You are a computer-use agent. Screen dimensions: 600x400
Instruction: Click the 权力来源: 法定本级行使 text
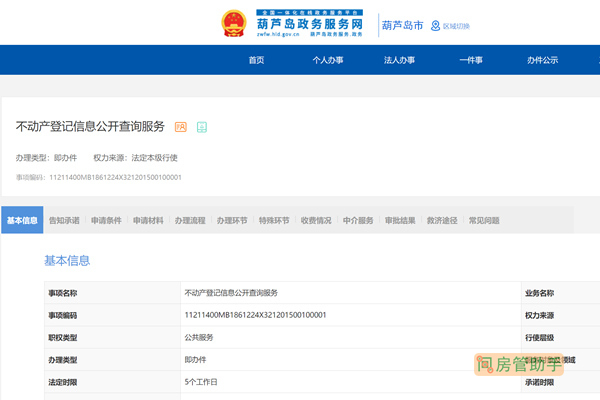(x=135, y=158)
